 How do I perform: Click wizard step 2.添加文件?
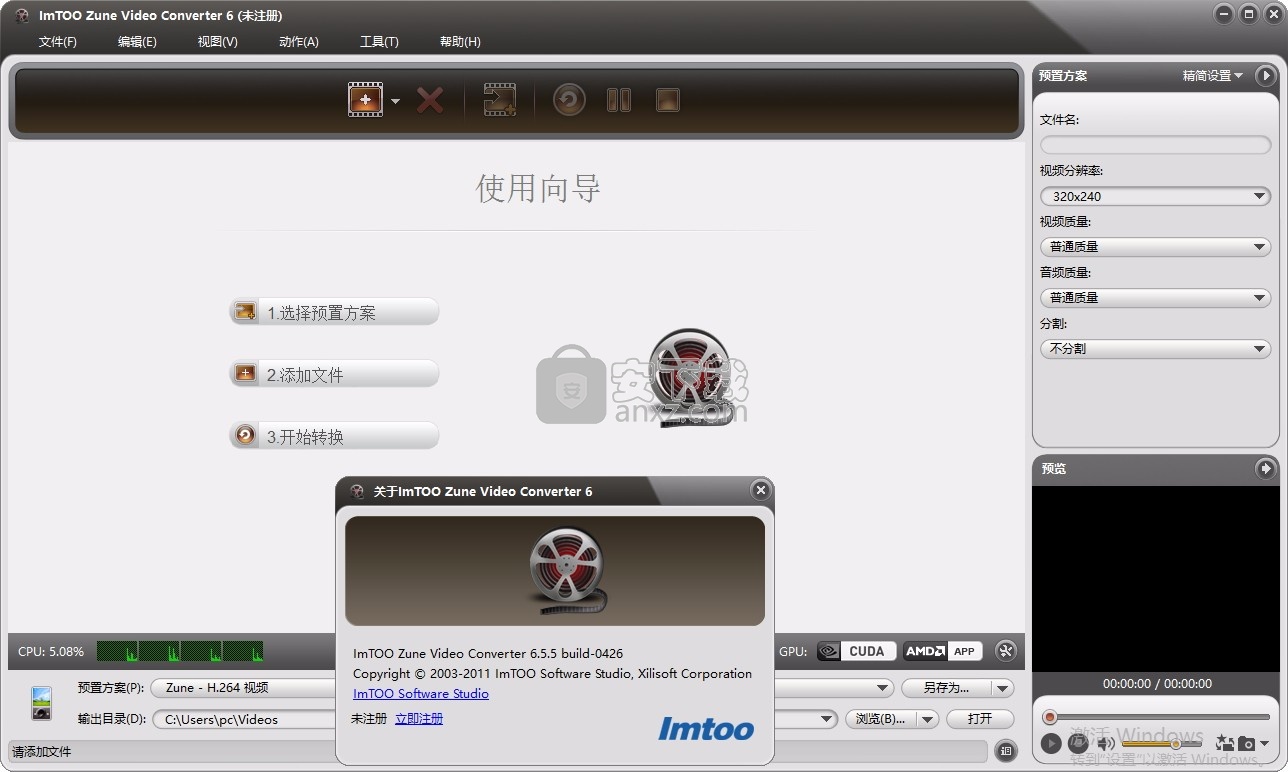pos(334,374)
